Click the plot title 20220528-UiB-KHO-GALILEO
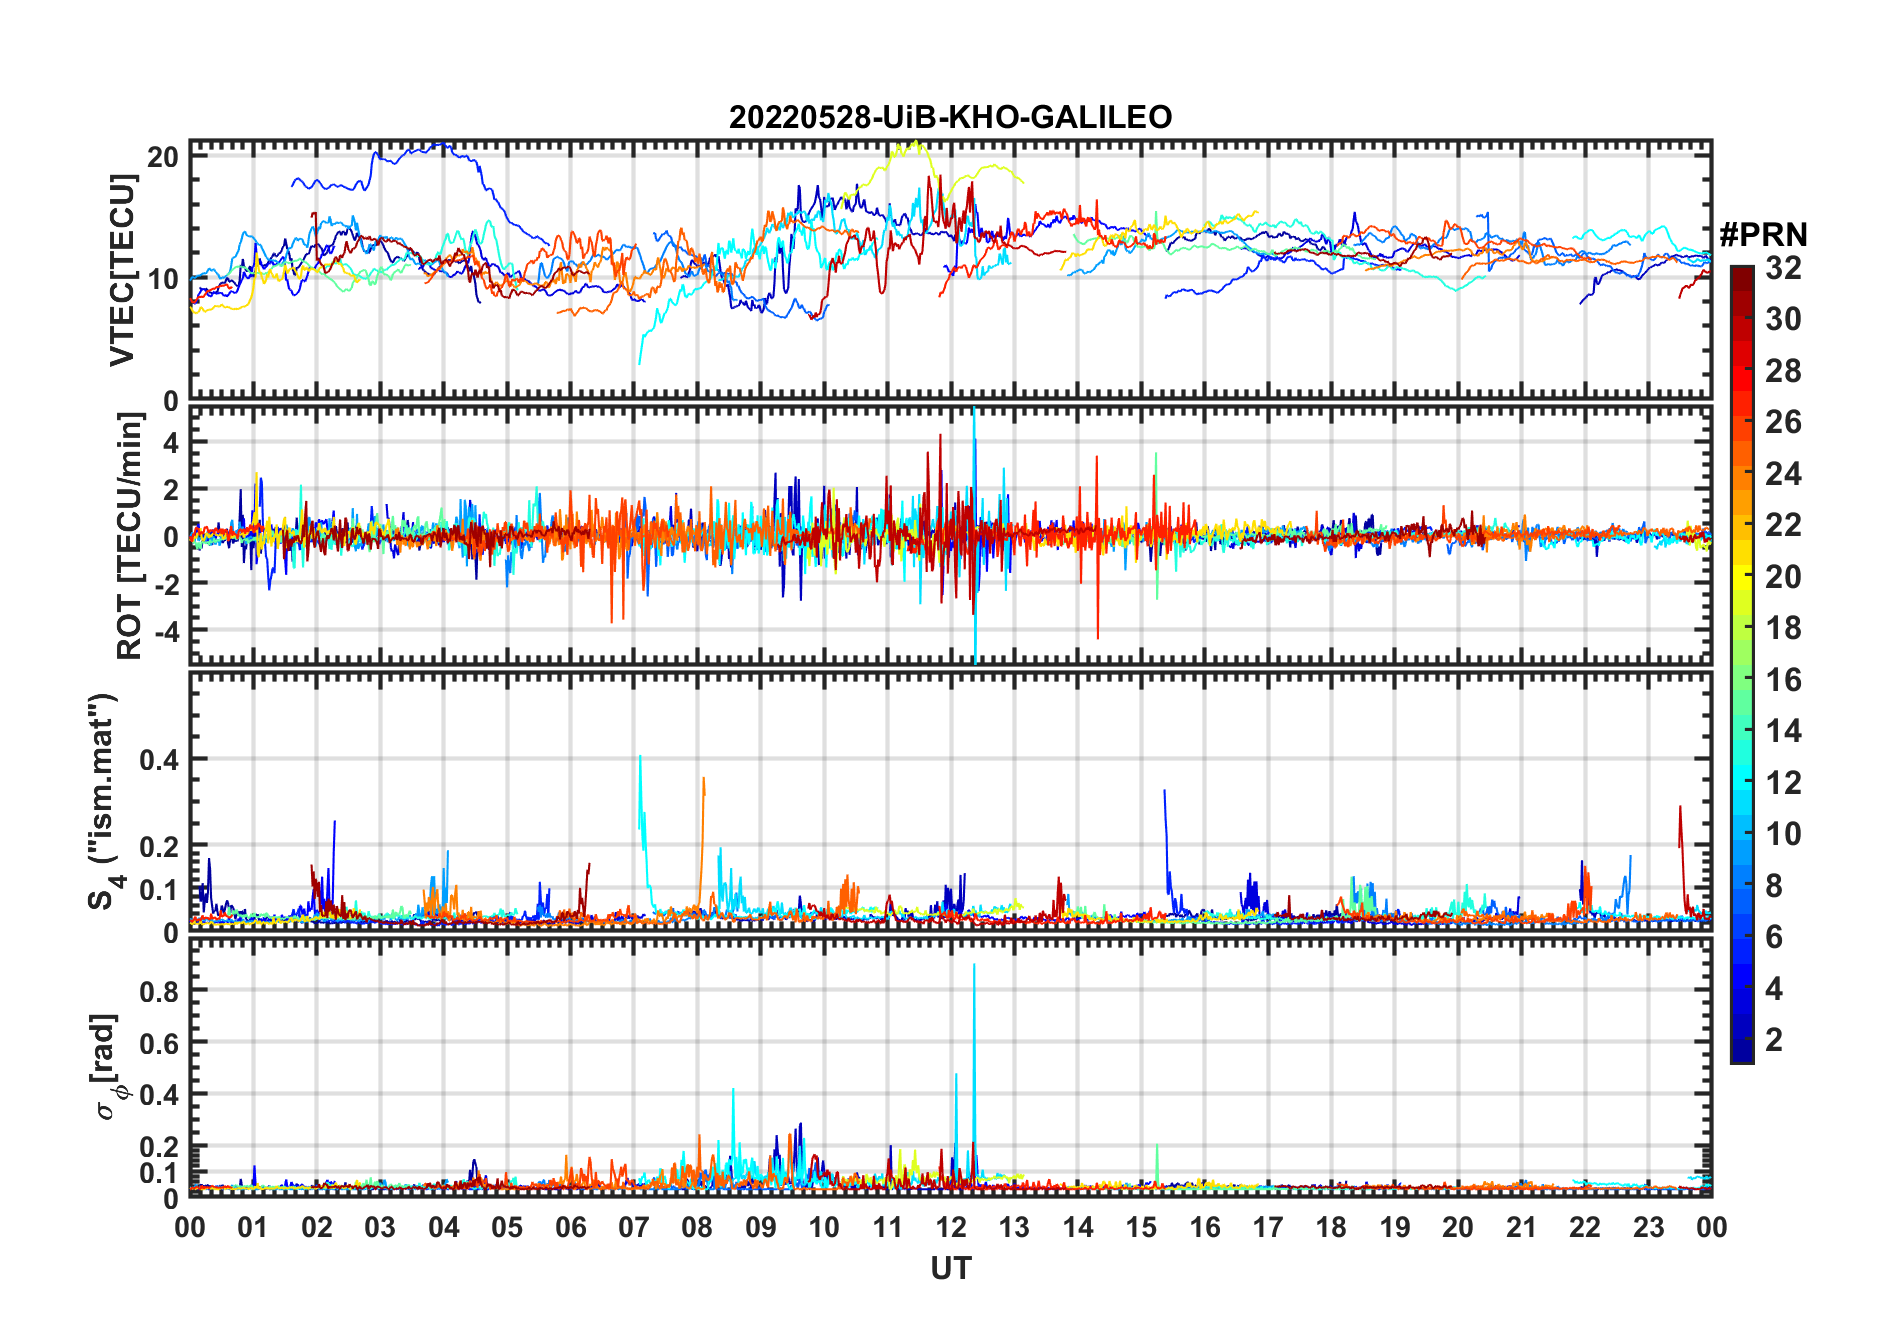1902x1330 pixels. [950, 117]
